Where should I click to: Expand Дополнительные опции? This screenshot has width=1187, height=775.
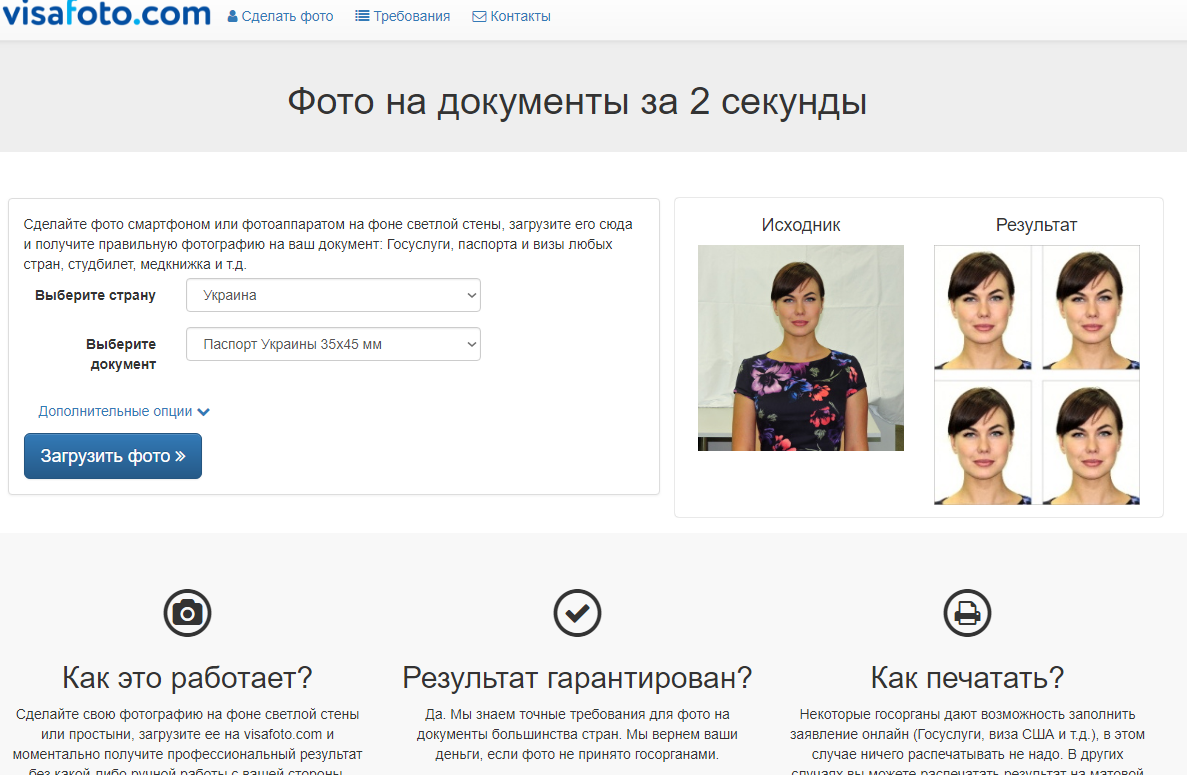(115, 411)
